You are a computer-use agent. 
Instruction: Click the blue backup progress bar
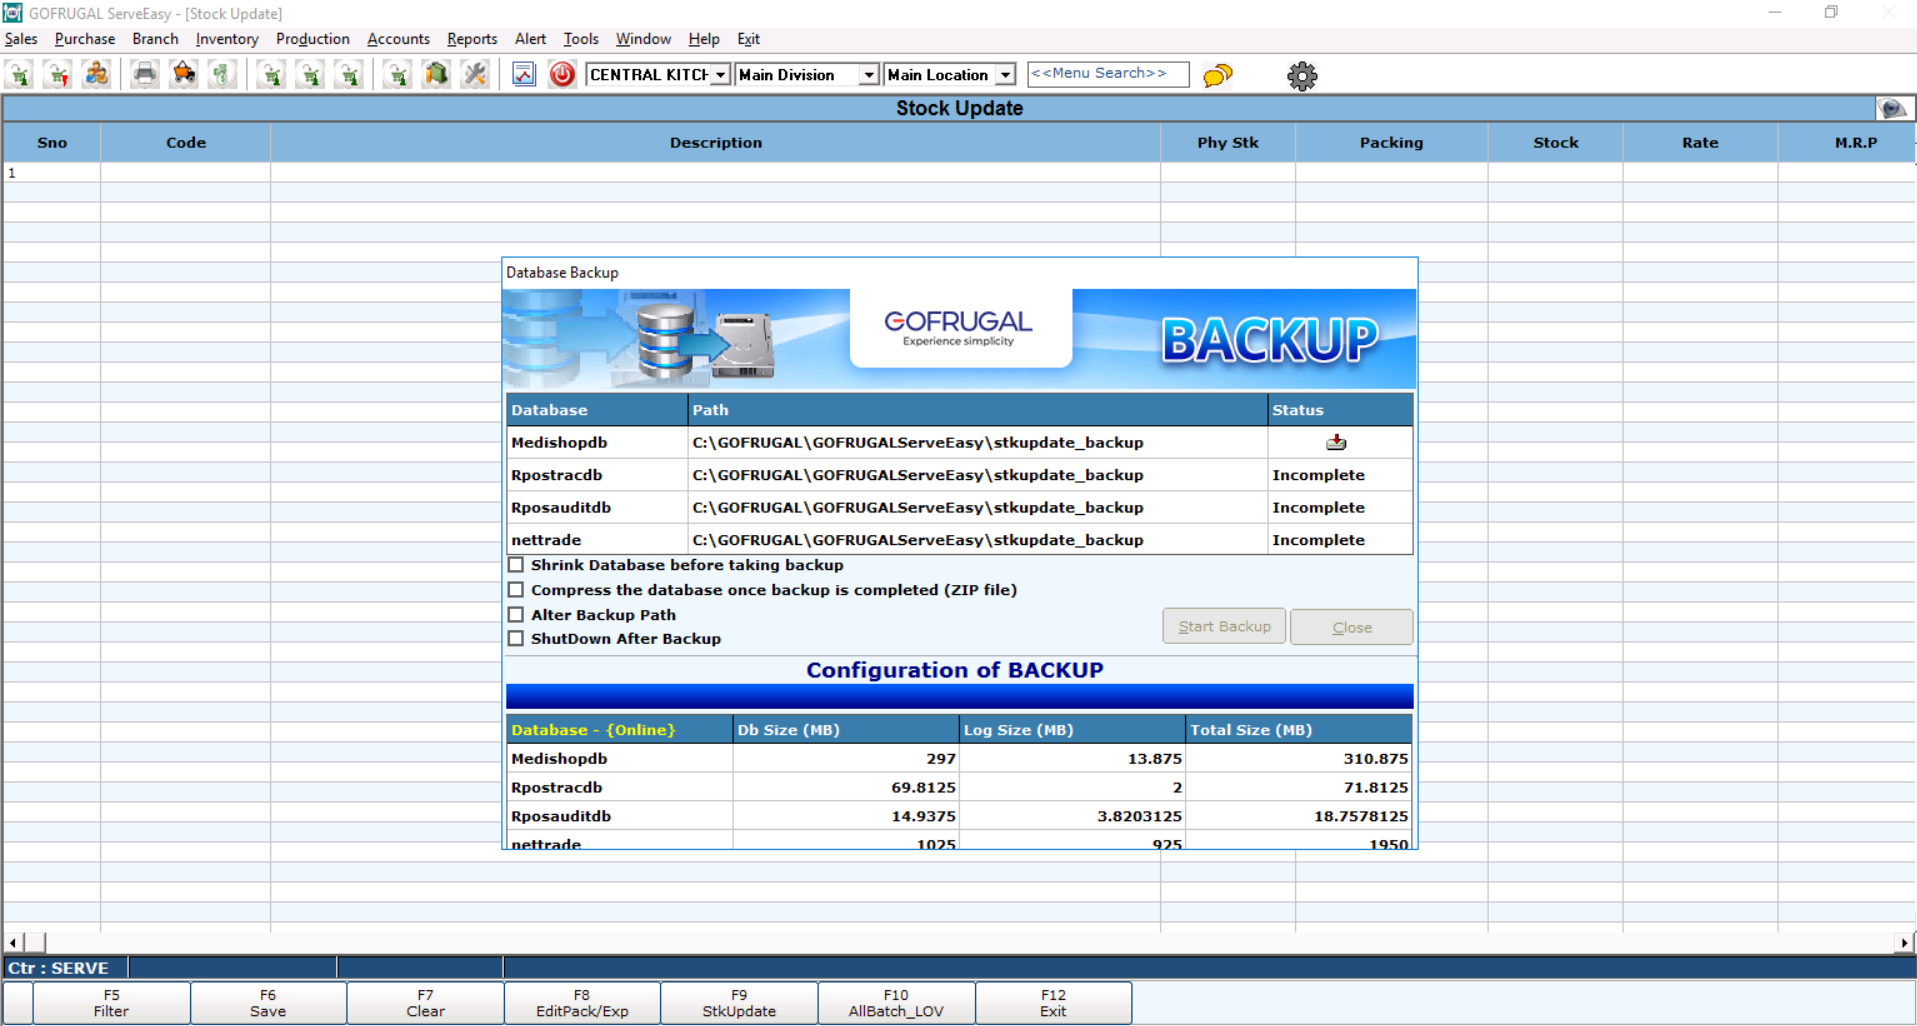pos(958,696)
